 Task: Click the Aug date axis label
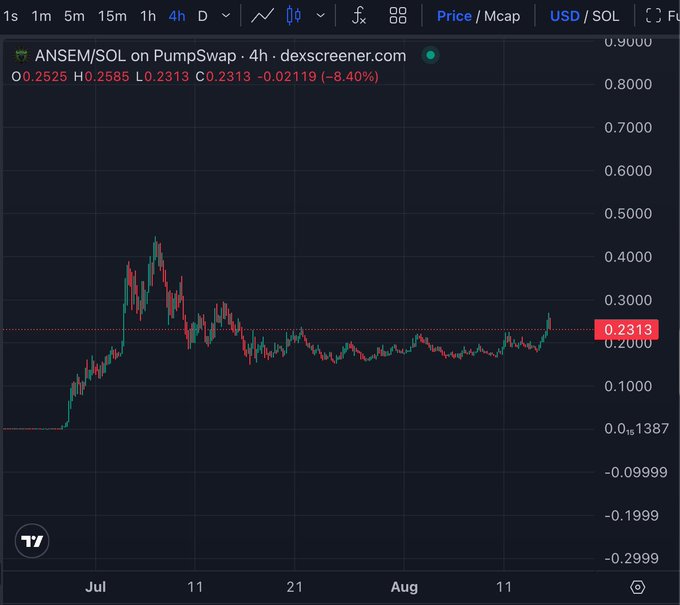click(x=404, y=587)
